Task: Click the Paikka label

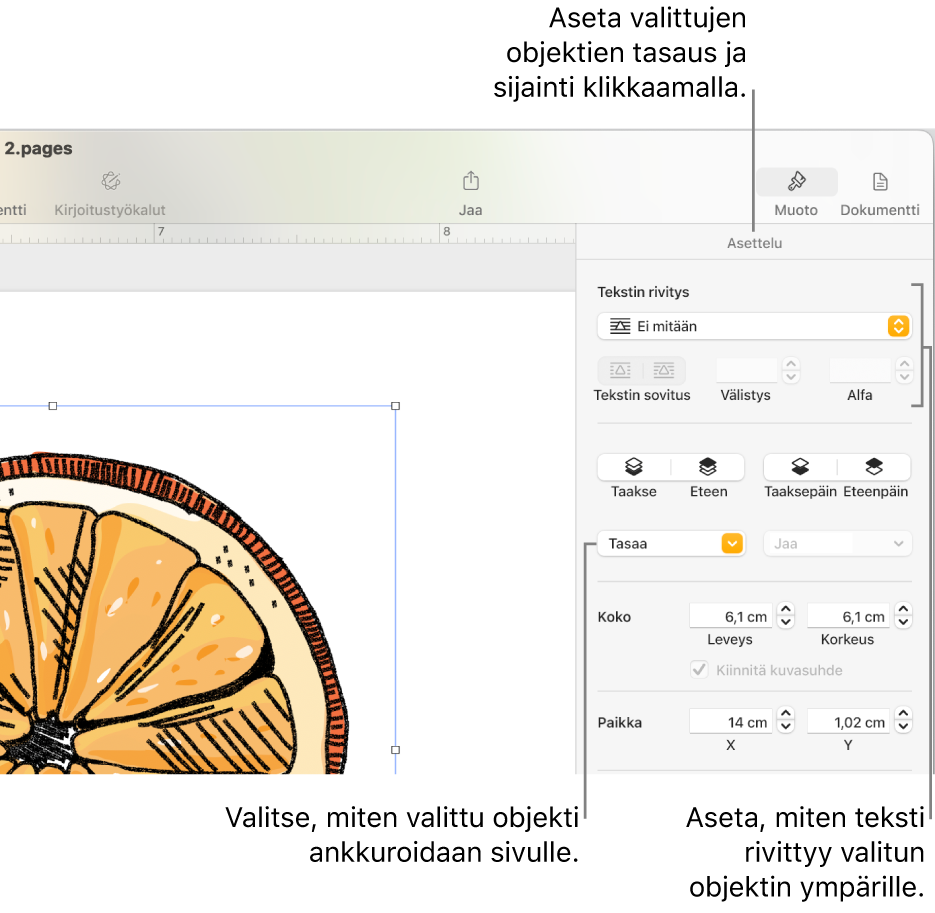Action: [620, 722]
